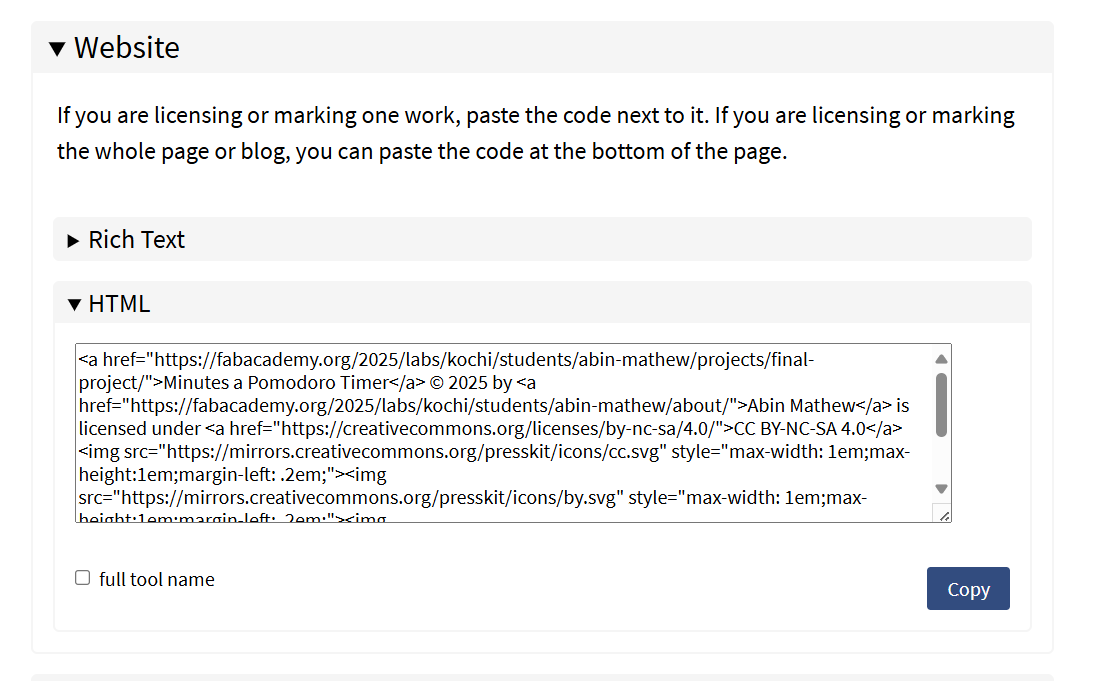Viewport: 1120px width, 681px height.
Task: Click the Copy button
Action: 968,588
